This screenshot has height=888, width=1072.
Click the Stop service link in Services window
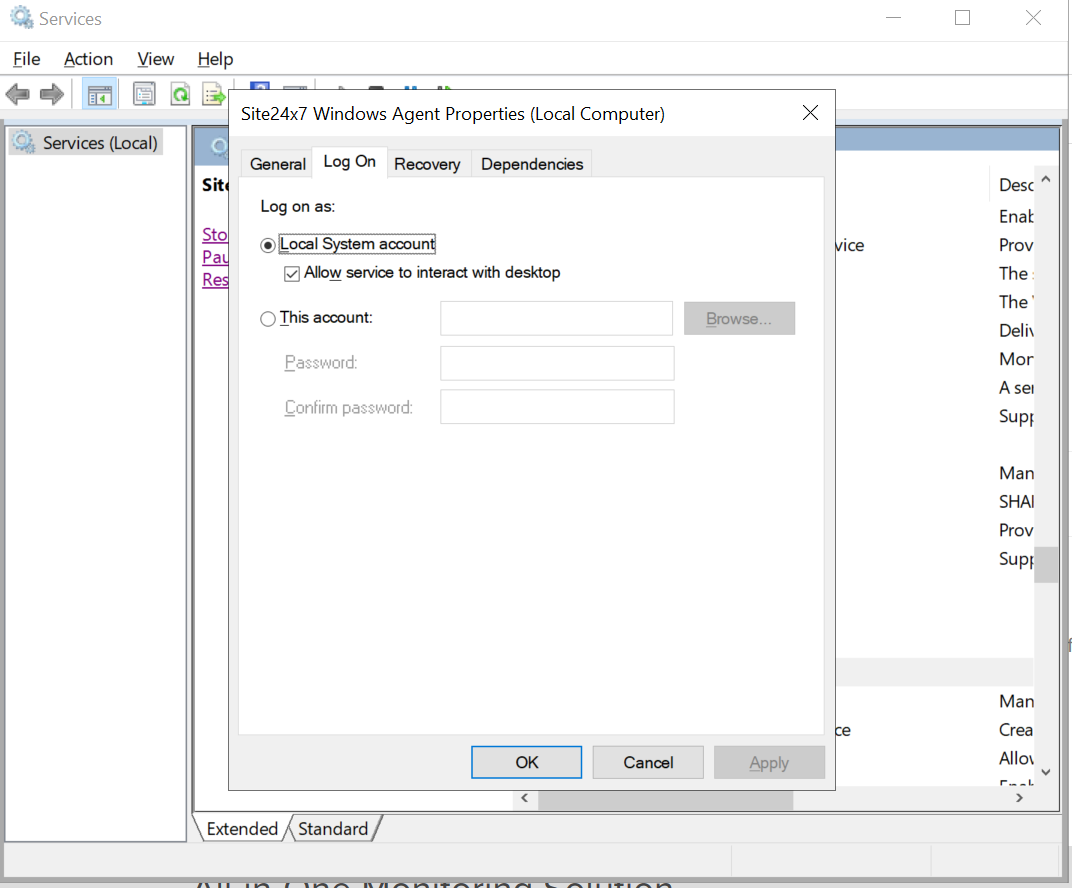click(215, 234)
